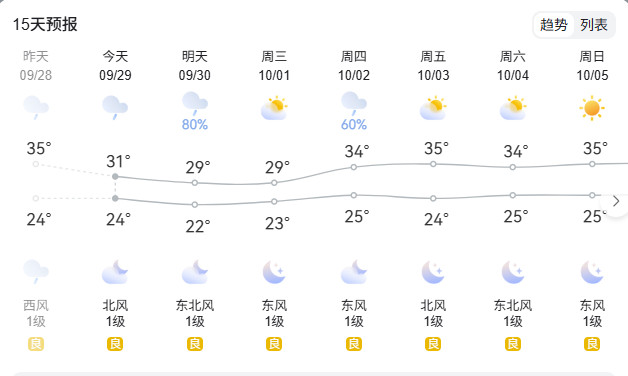Screen dimensions: 628x376
Task: Click today's daytime rain cloud icon
Action: click(x=115, y=107)
